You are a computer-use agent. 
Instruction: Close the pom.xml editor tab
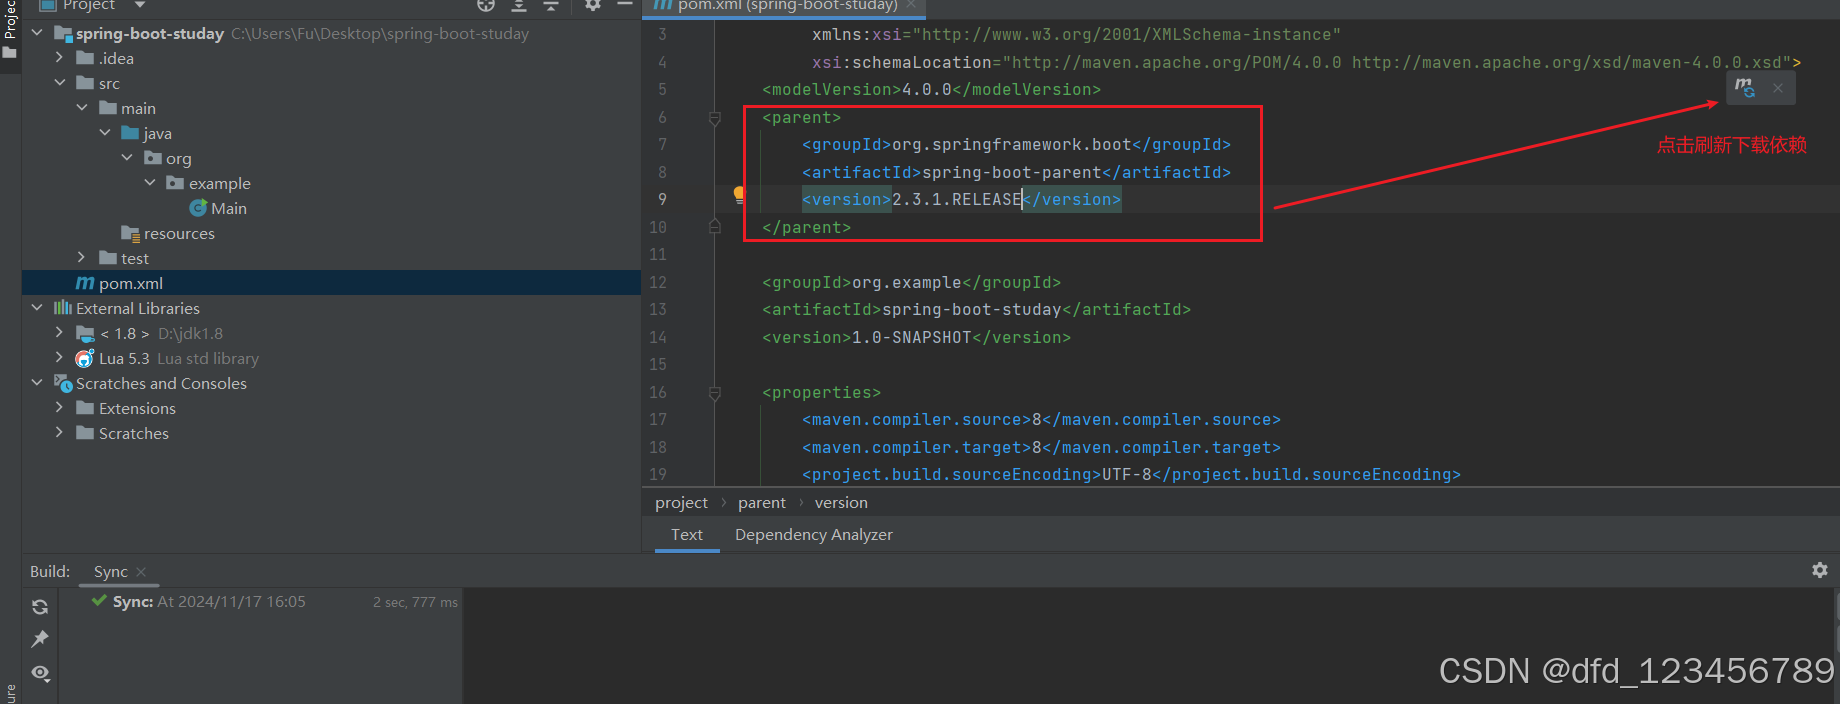click(911, 5)
